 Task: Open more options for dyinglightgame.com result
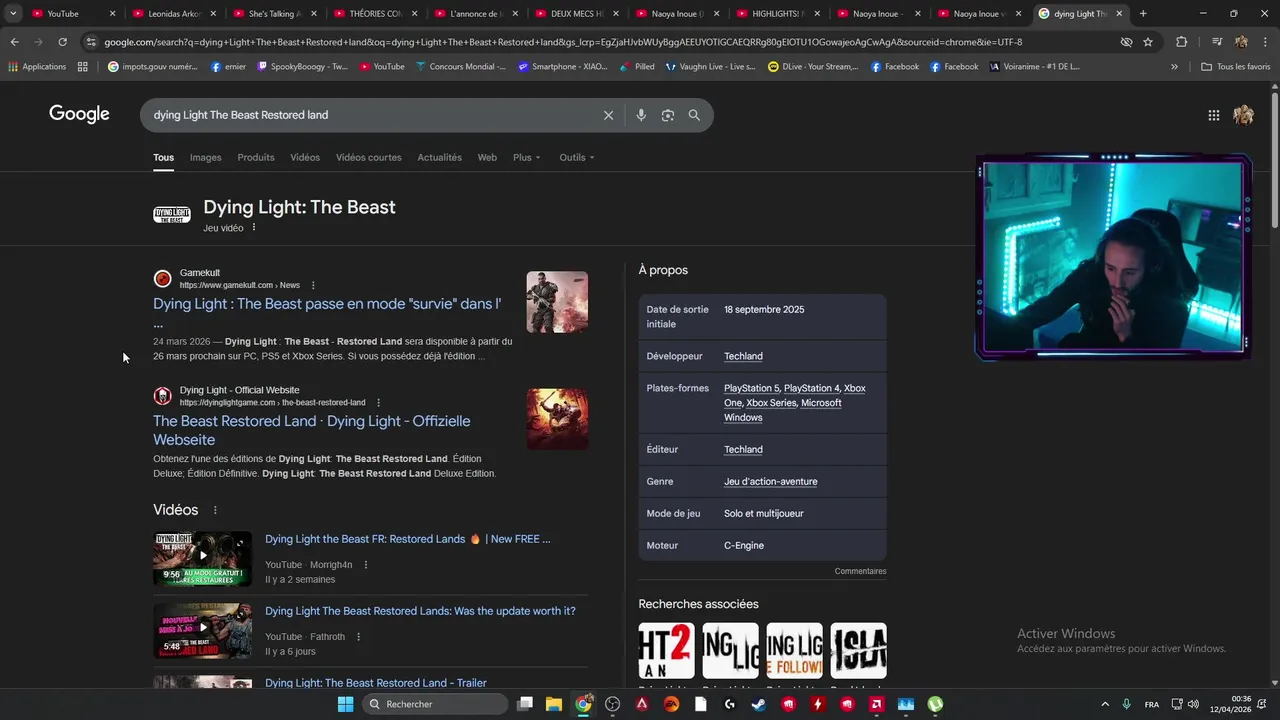click(378, 403)
